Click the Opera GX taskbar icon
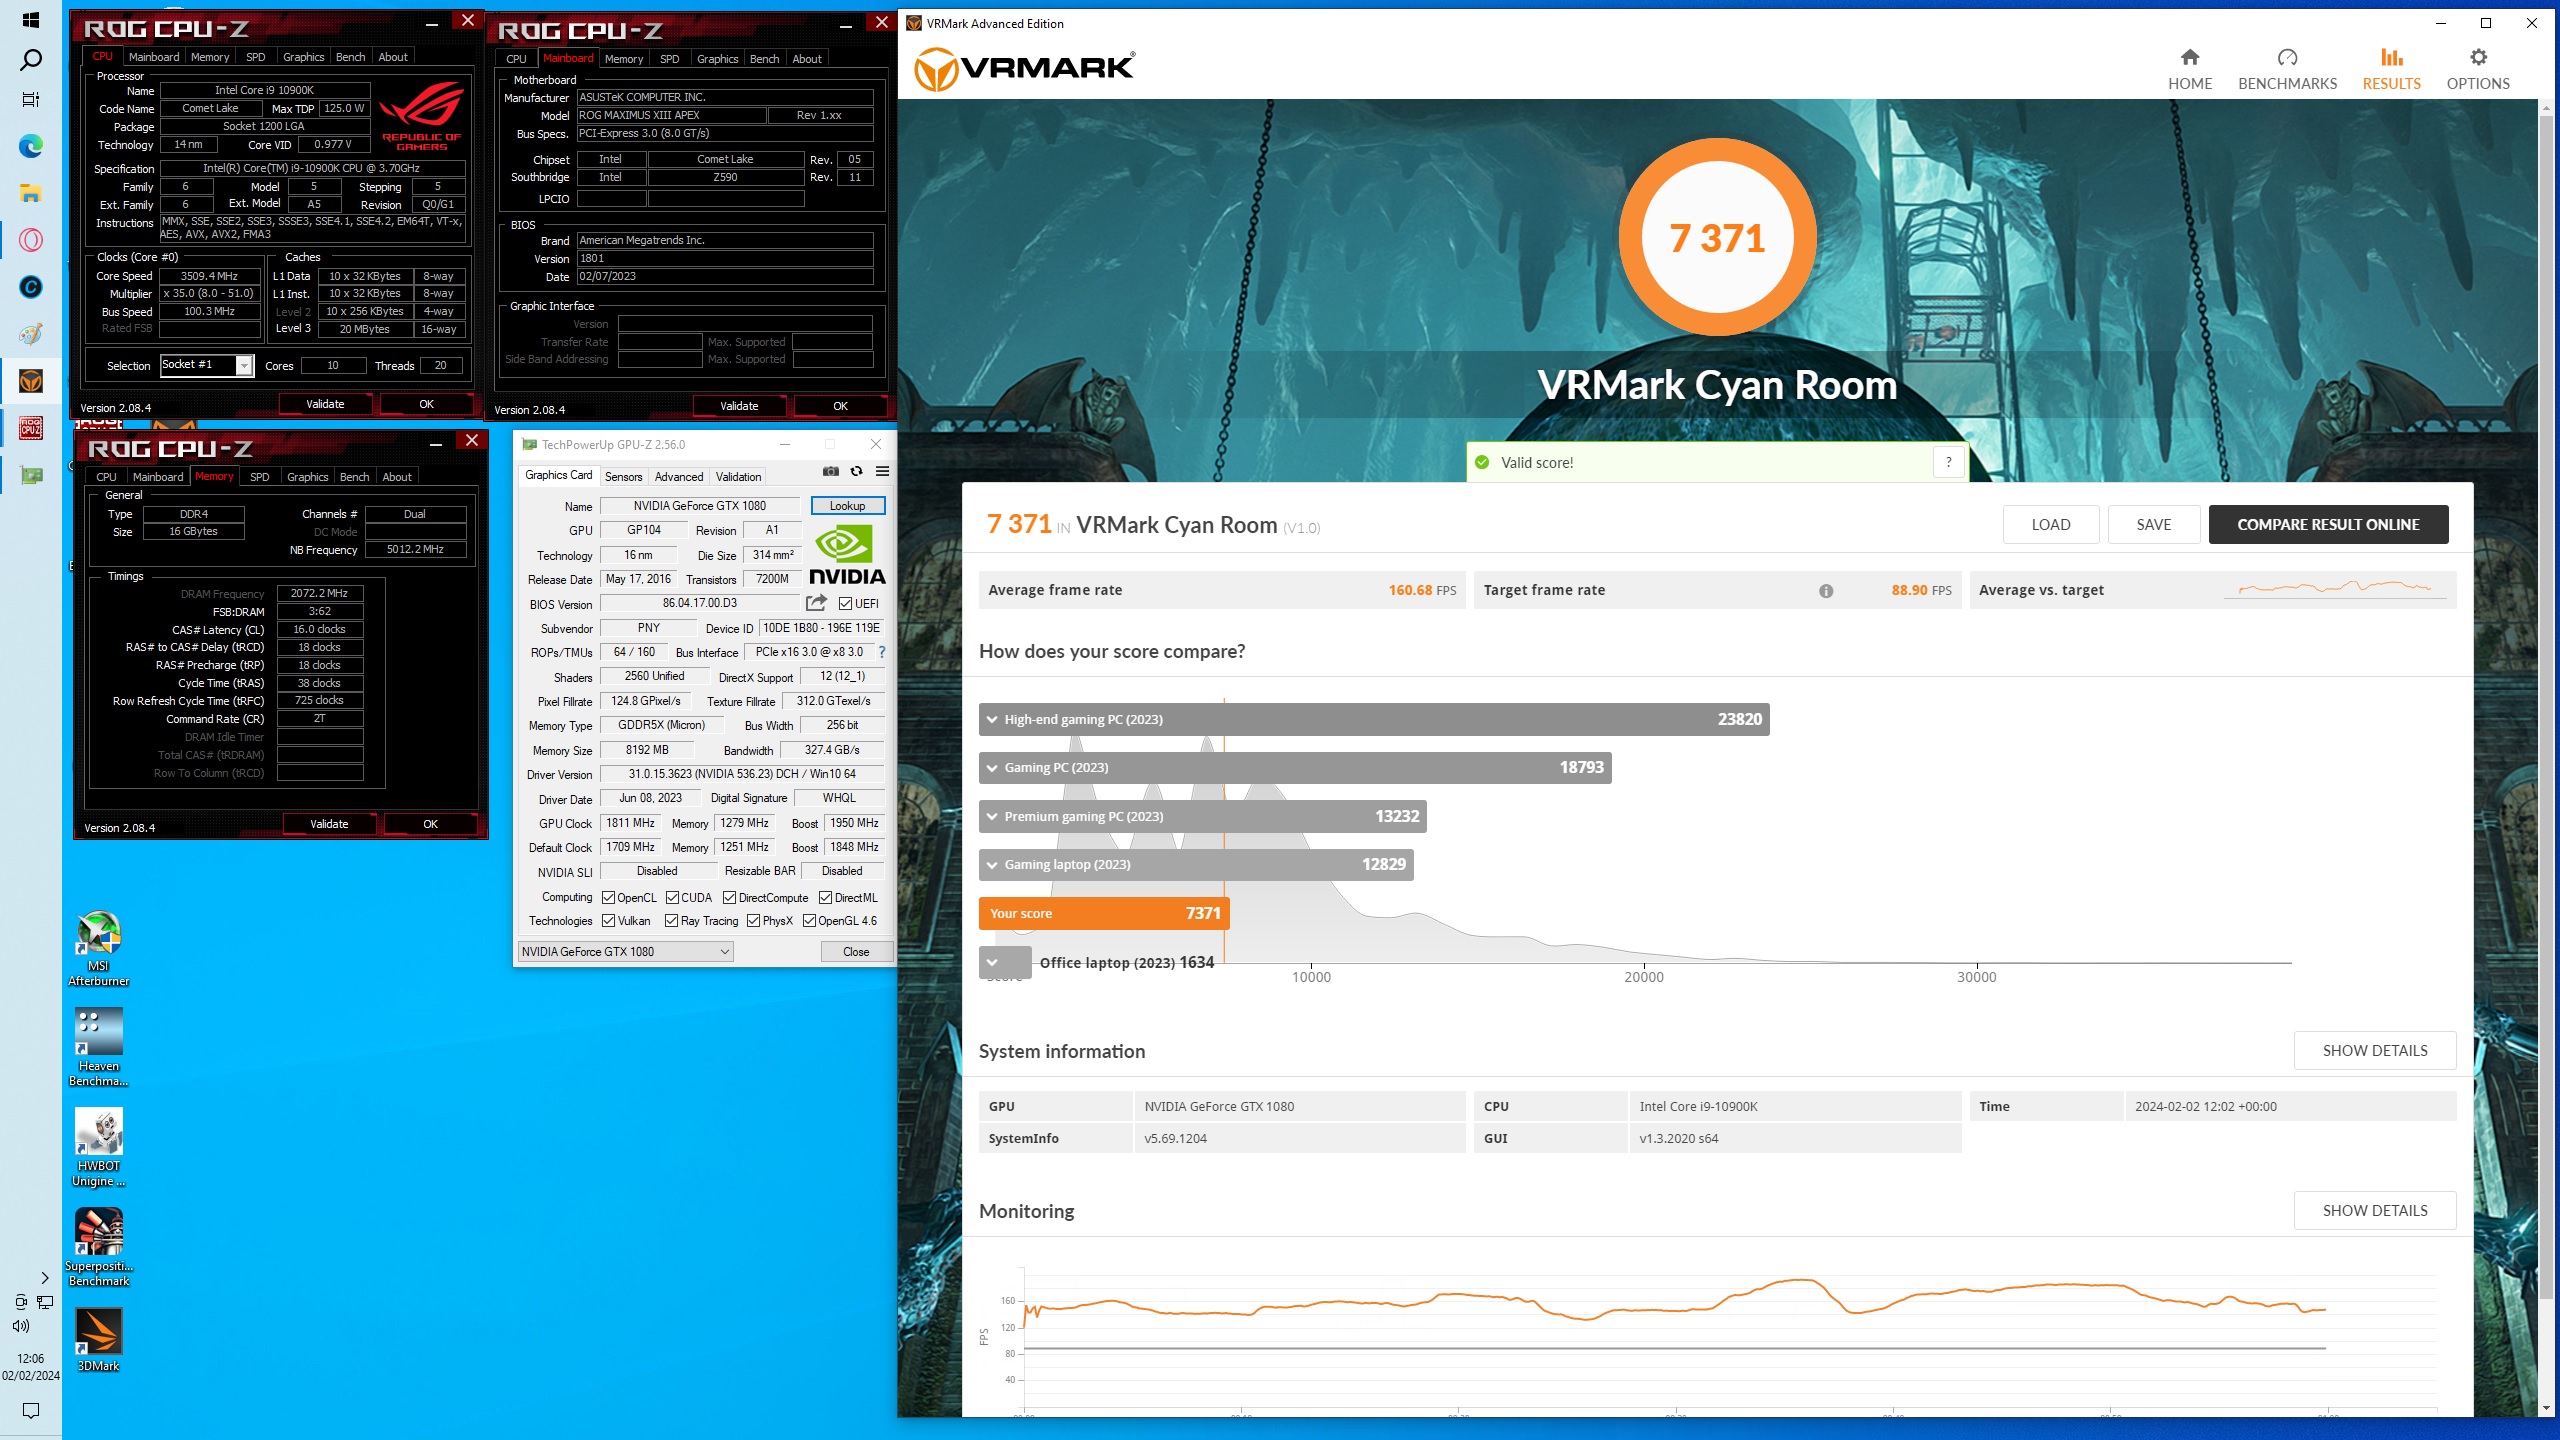 (x=31, y=240)
